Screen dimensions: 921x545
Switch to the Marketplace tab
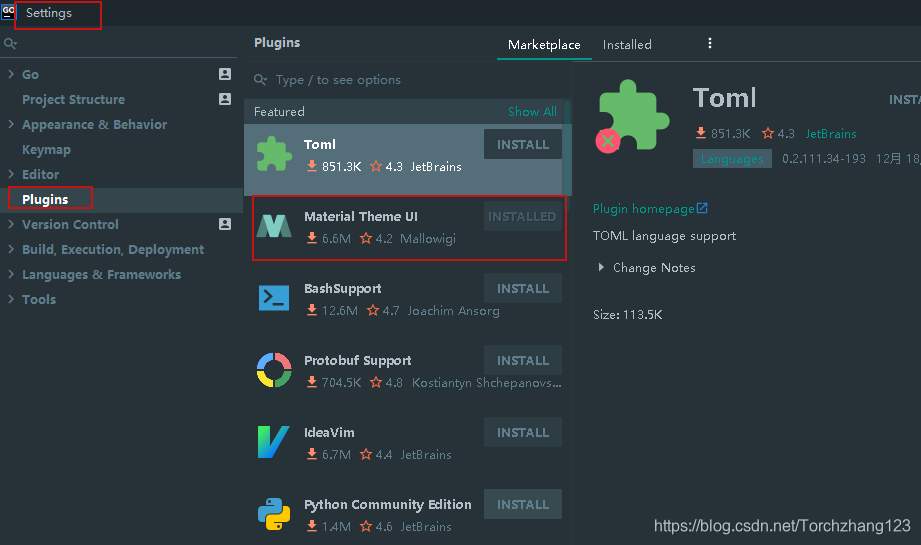544,45
